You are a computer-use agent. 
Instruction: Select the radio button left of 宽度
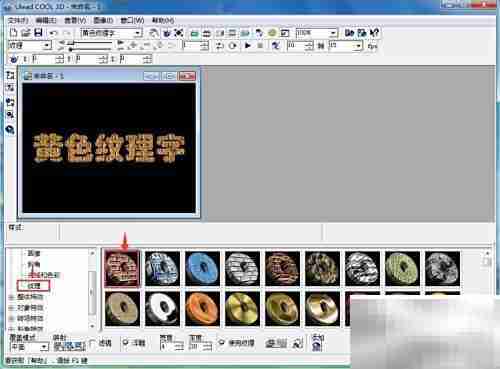125,343
